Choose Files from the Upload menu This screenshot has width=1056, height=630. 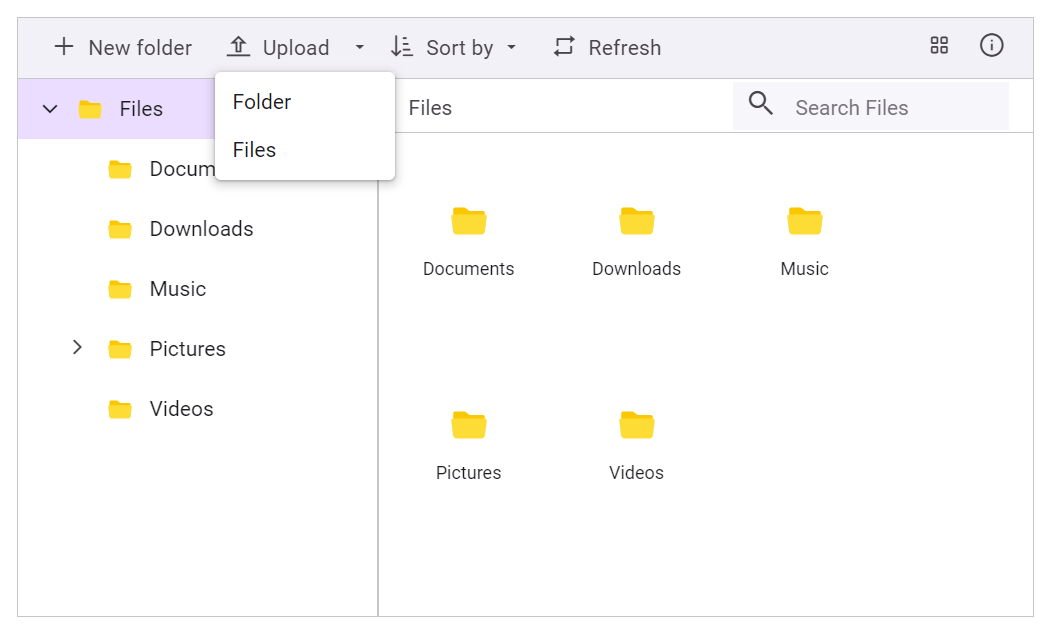coord(254,150)
